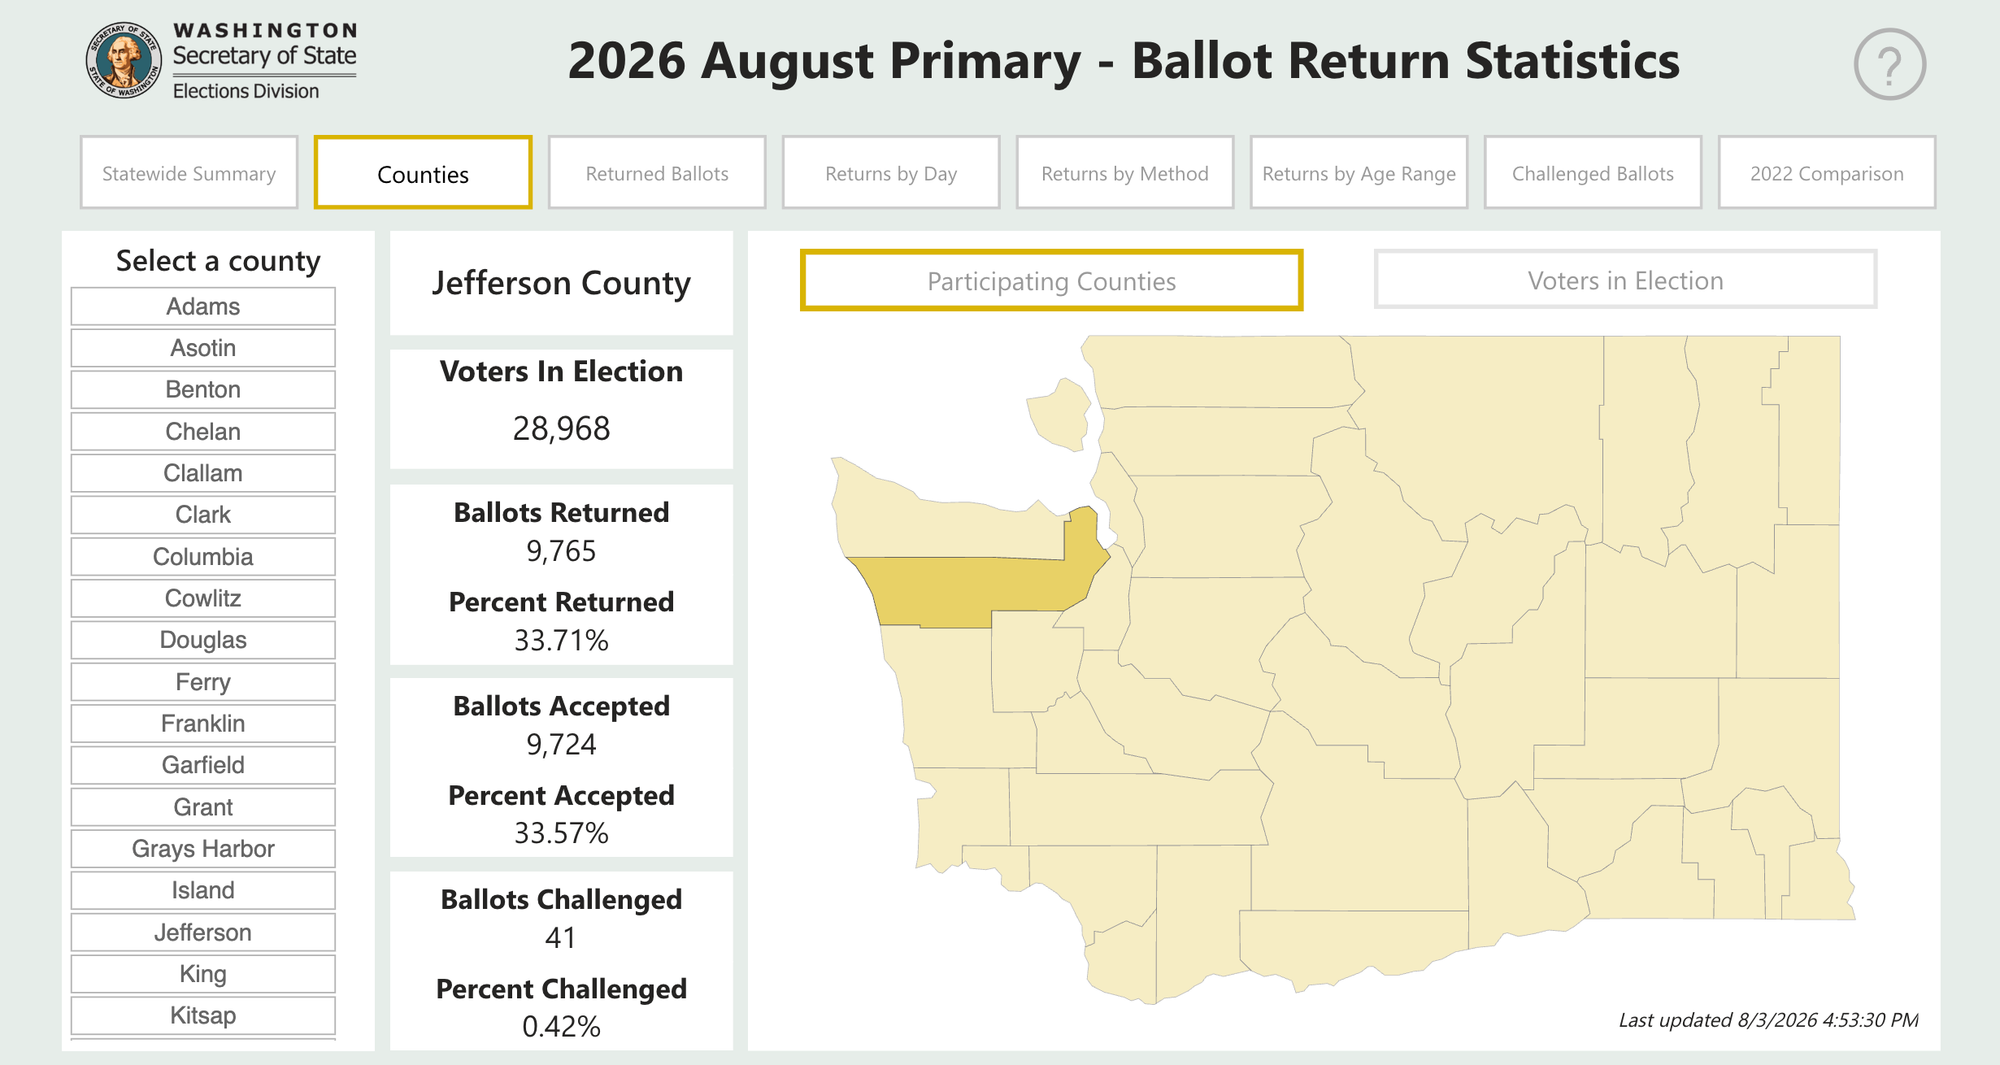2000x1065 pixels.
Task: Click the Counties tab
Action: [x=423, y=173]
